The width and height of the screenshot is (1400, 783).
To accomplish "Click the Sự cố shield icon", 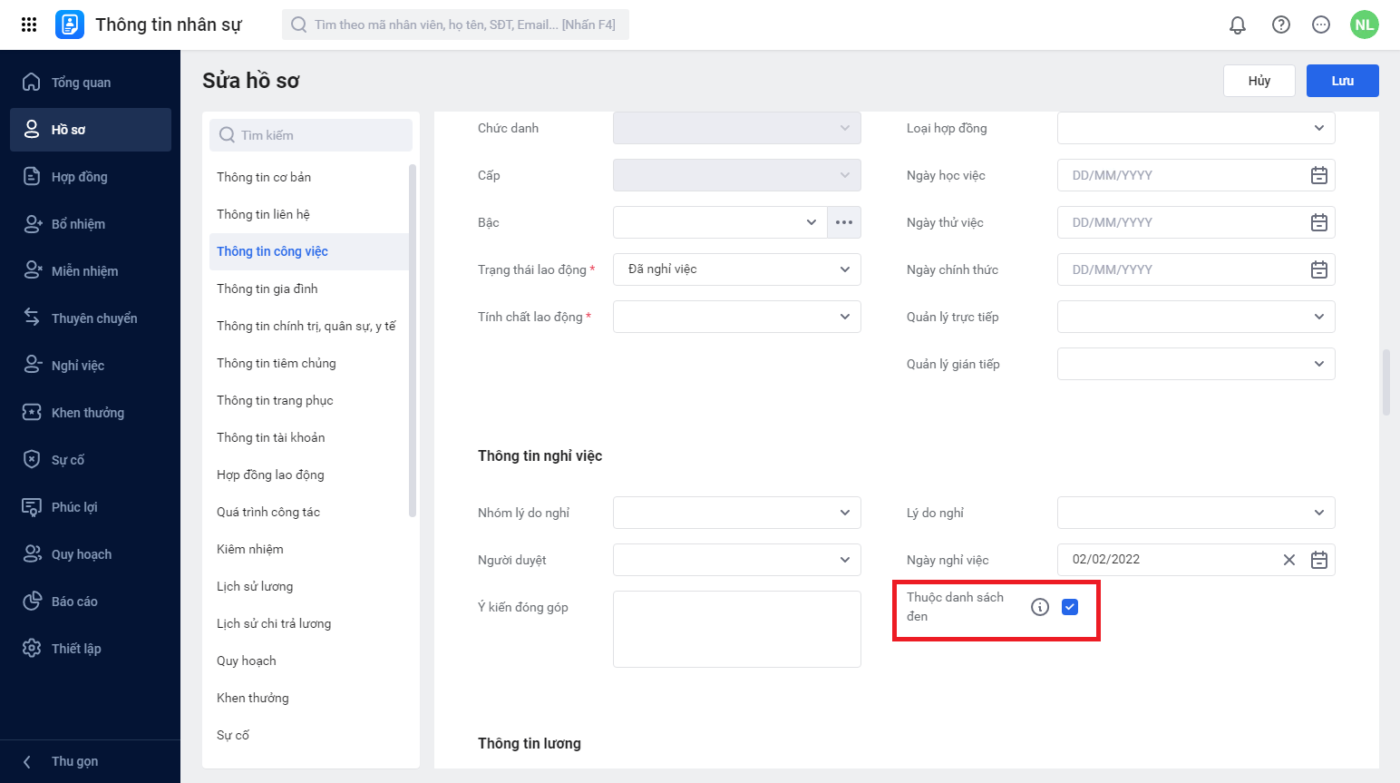I will coord(32,460).
